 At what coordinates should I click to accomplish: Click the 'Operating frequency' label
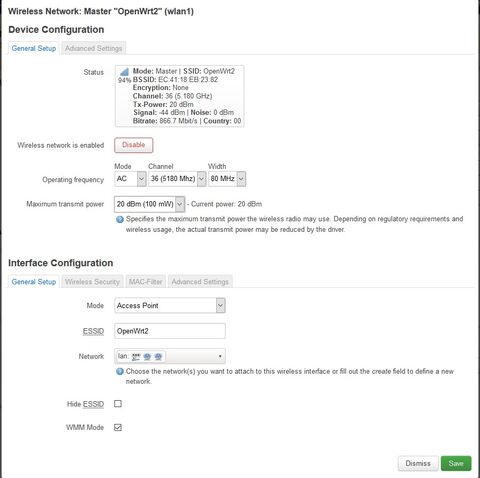(x=73, y=180)
